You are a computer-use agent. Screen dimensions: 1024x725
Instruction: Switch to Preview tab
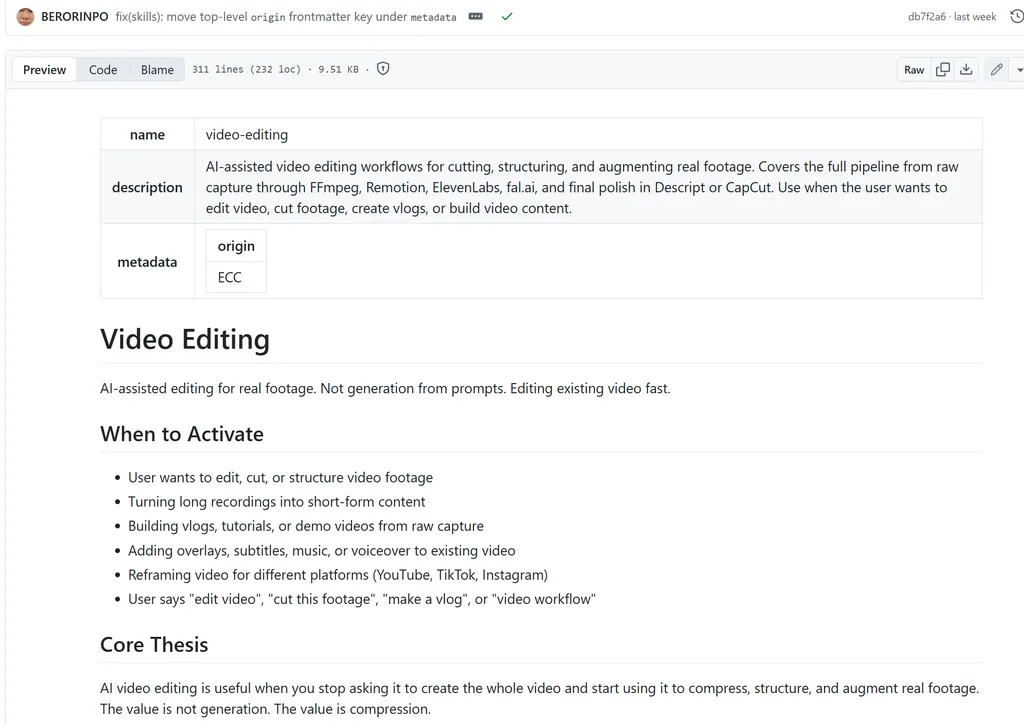[44, 70]
